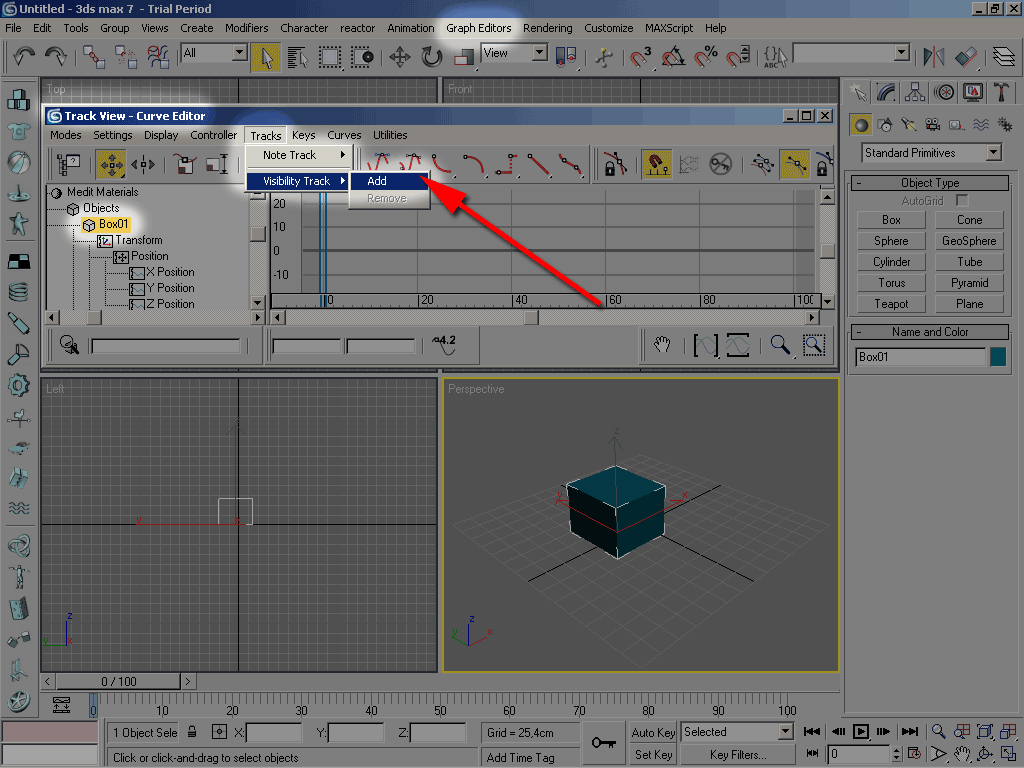This screenshot has height=768, width=1024.
Task: Click the Pyramid primitive button
Action: [969, 283]
